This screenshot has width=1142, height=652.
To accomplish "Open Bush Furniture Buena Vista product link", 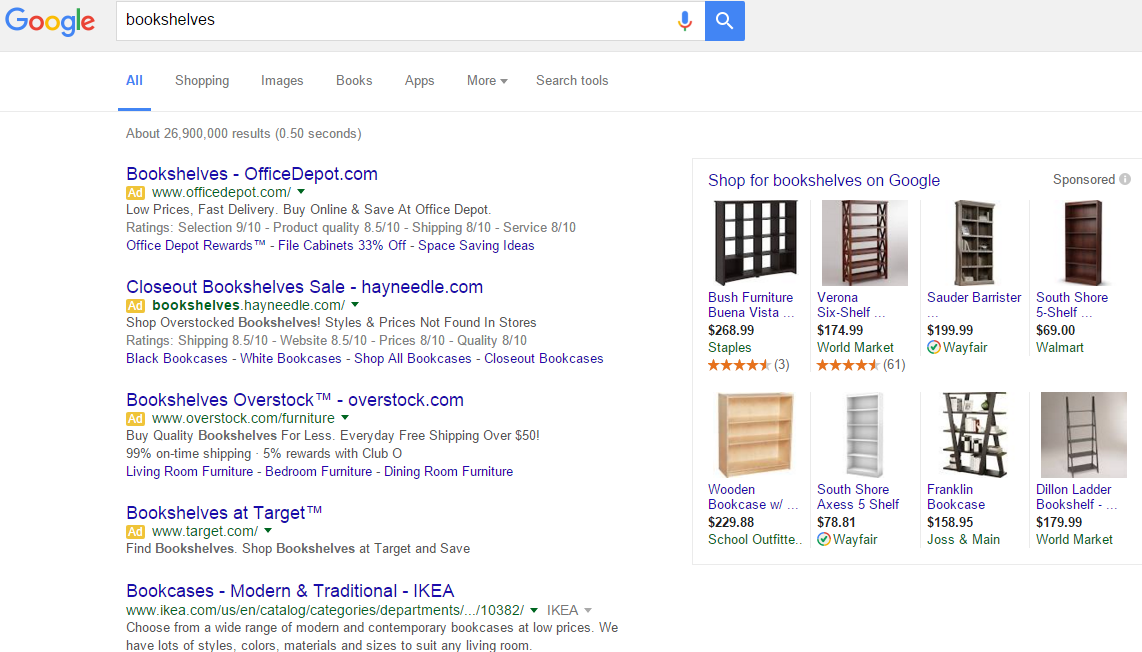I will click(751, 305).
